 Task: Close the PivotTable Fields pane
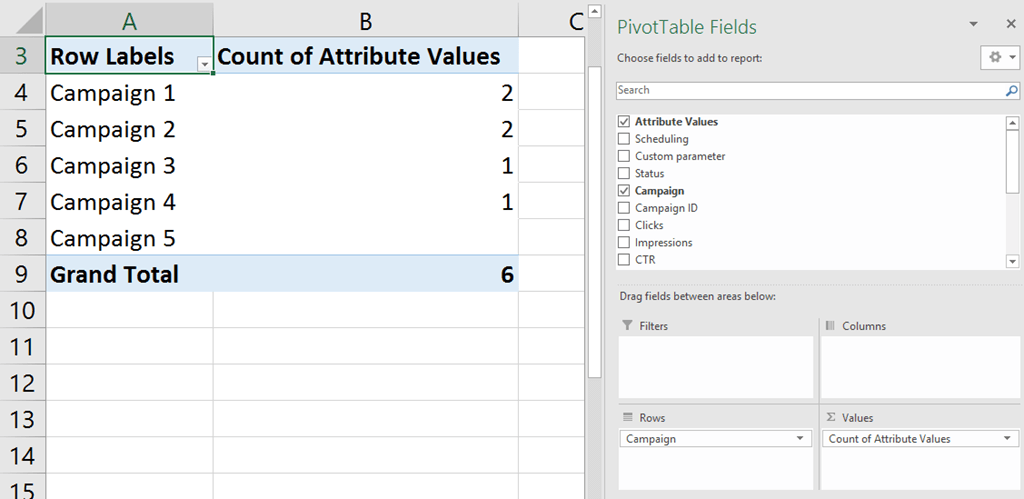(1010, 24)
